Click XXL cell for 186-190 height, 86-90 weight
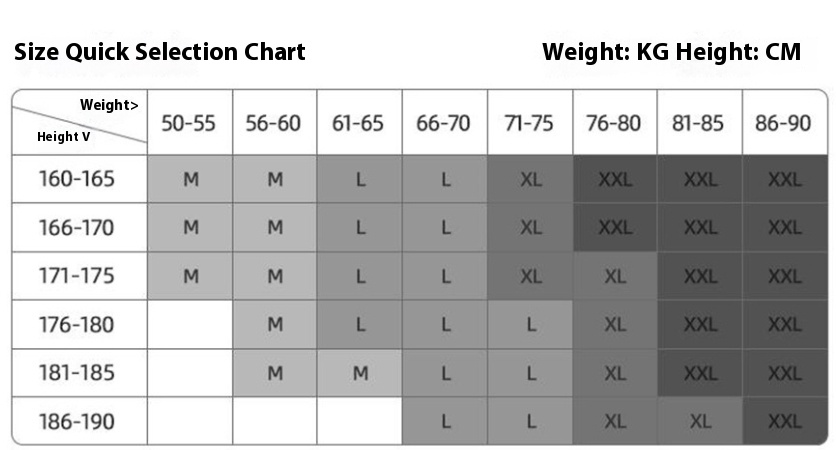 coord(785,421)
